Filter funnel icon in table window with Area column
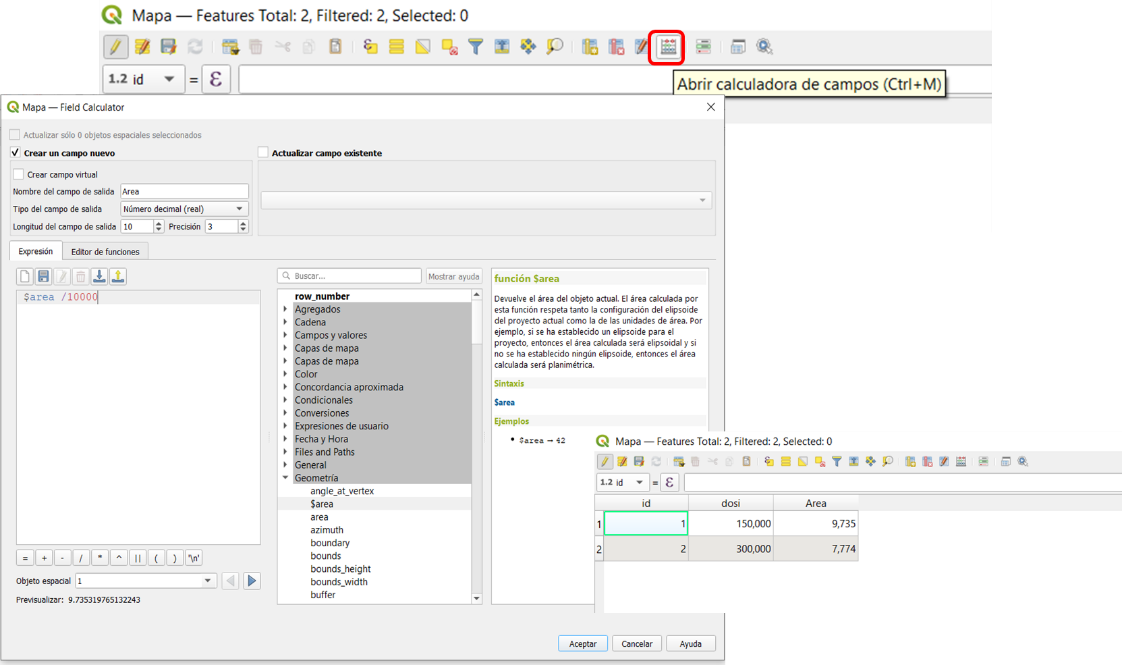1122x665 pixels. click(x=836, y=462)
